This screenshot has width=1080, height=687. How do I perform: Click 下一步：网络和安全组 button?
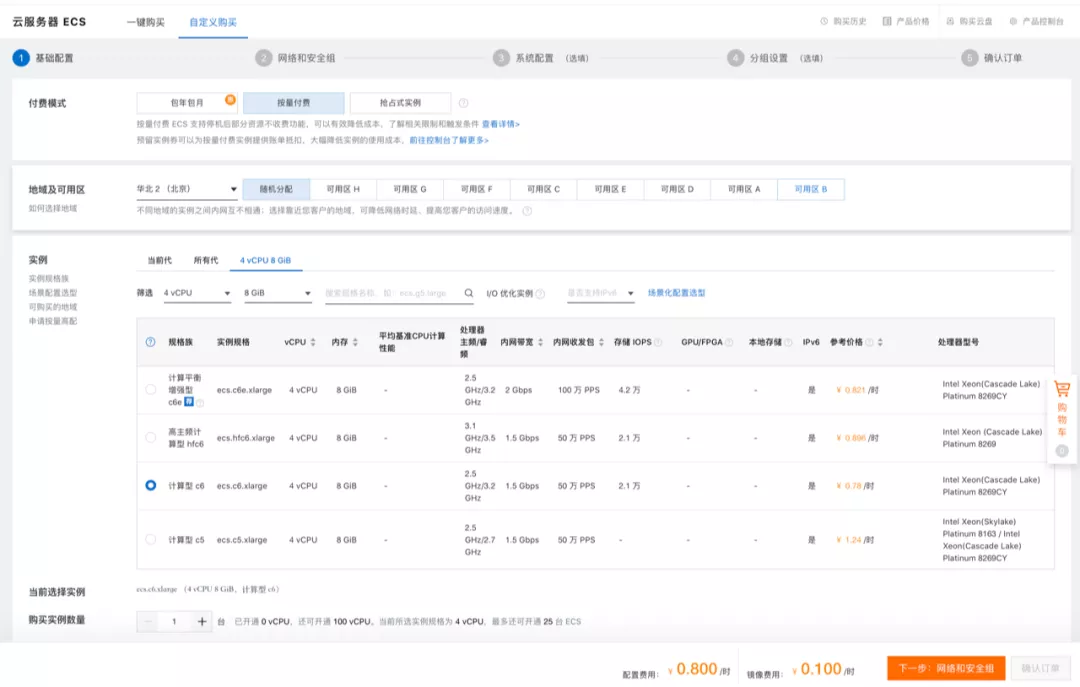click(x=946, y=668)
